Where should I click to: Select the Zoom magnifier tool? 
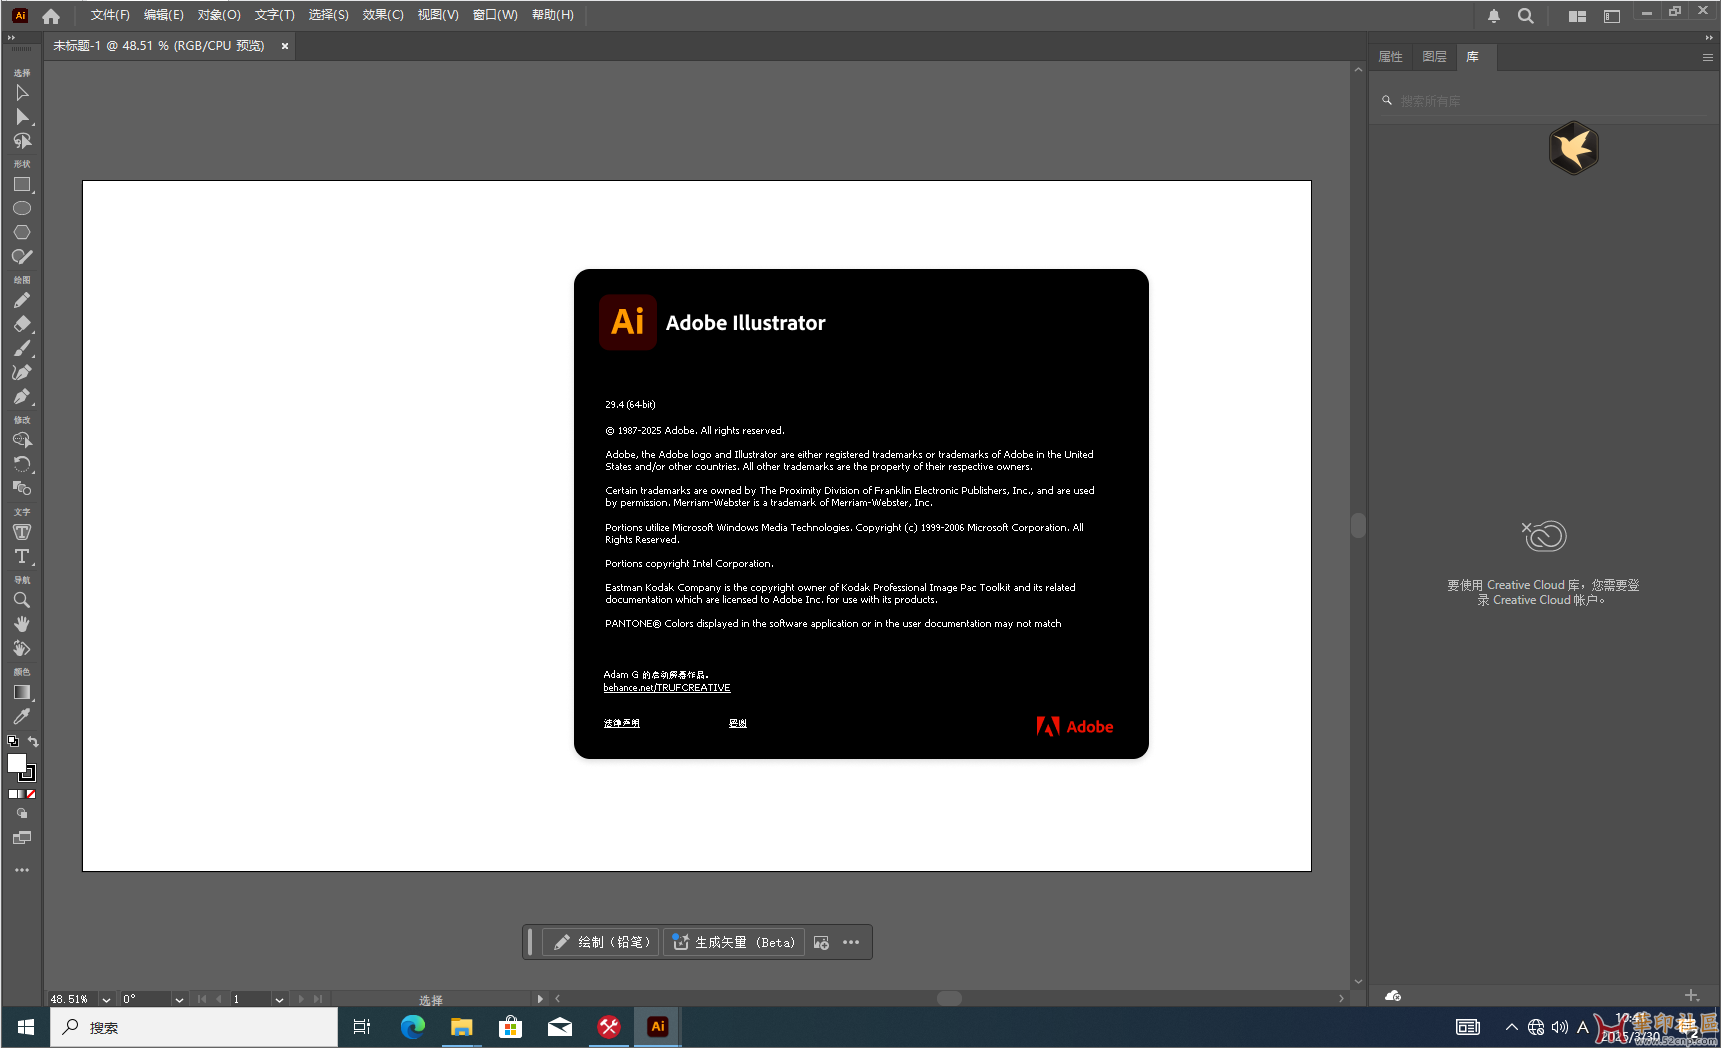pos(22,600)
